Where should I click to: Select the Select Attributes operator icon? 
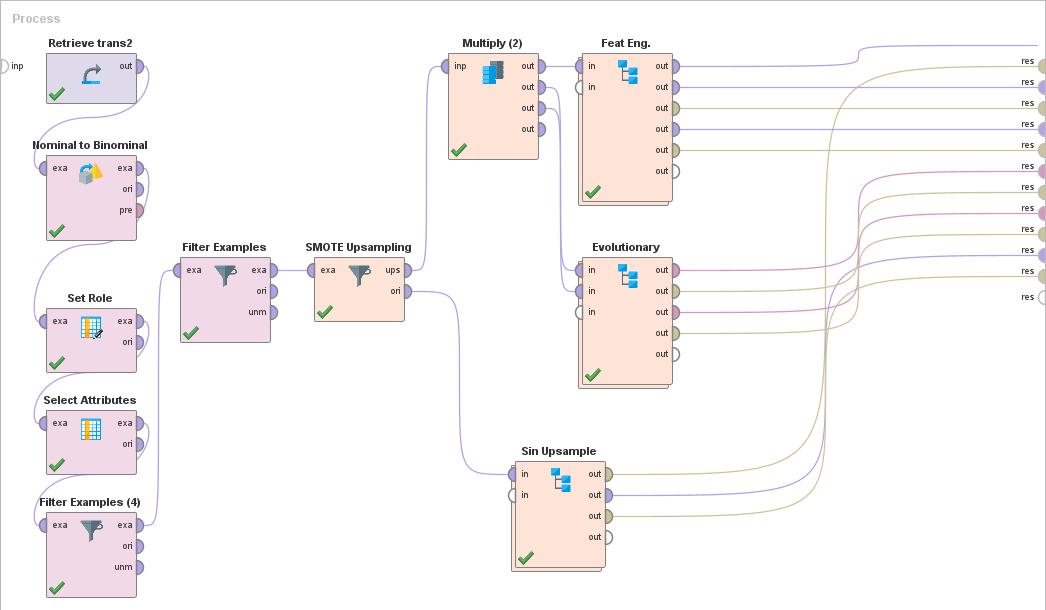click(x=91, y=429)
